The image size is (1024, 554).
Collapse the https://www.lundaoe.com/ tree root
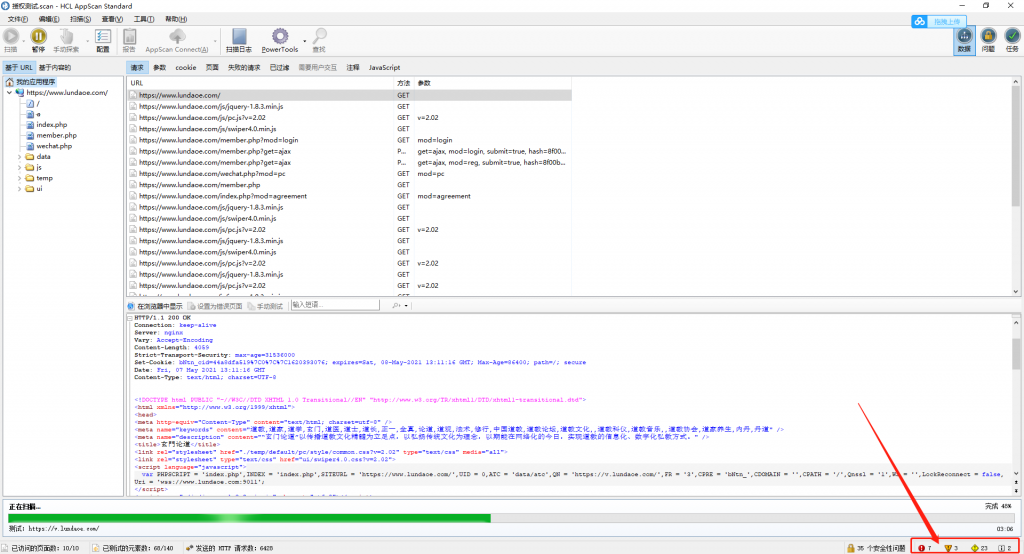[8, 92]
